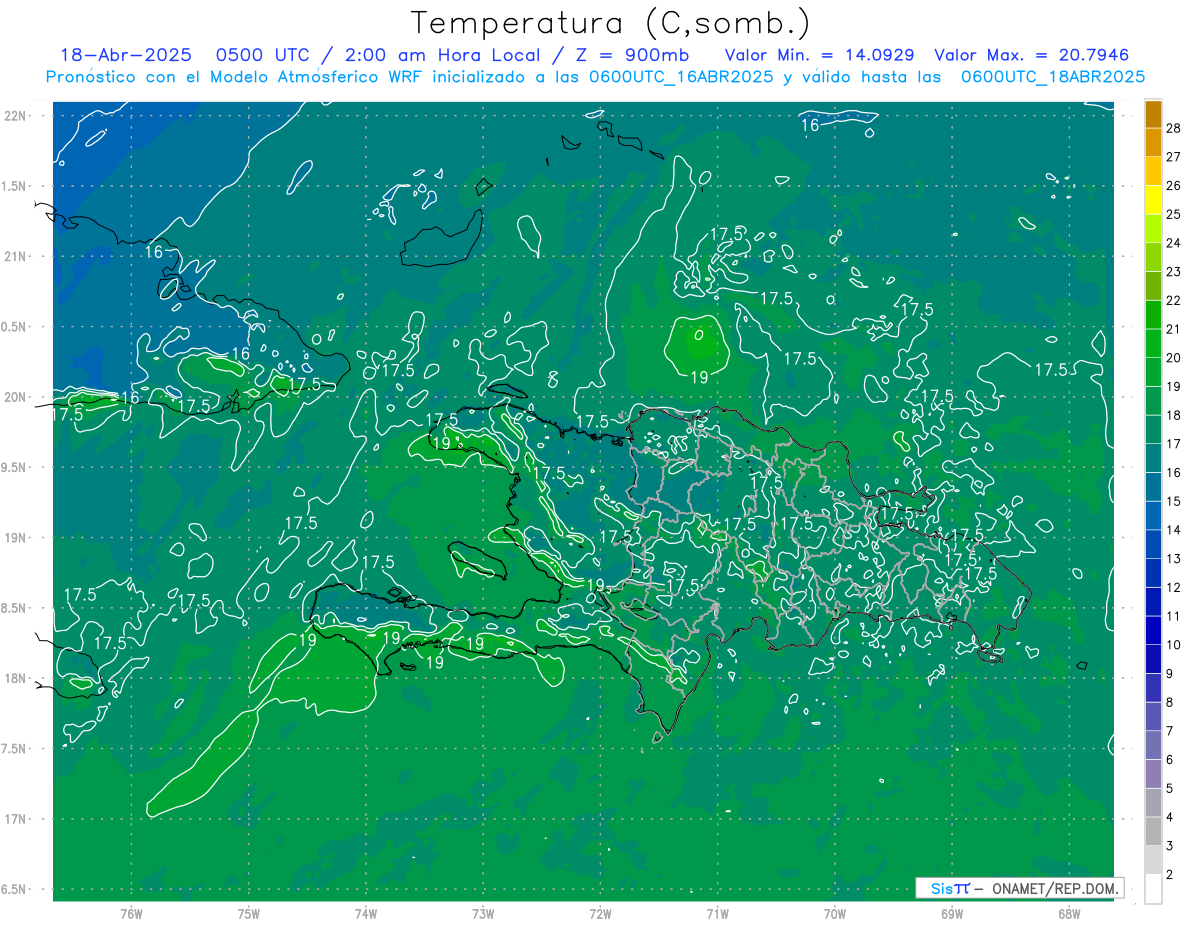This screenshot has height=927, width=1200.
Task: Click the color bar label '10'
Action: pos(1174,645)
